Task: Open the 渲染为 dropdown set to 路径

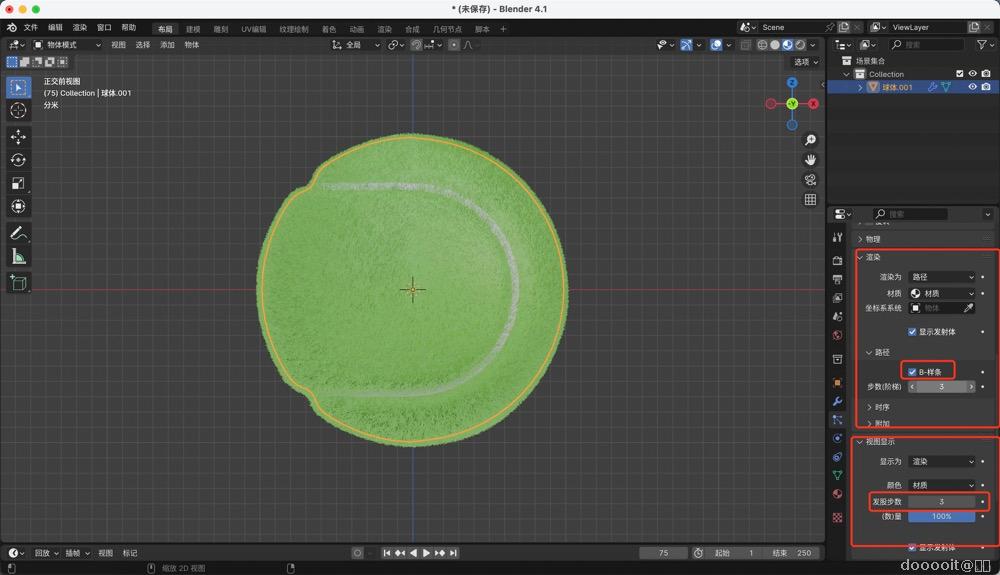Action: (941, 277)
